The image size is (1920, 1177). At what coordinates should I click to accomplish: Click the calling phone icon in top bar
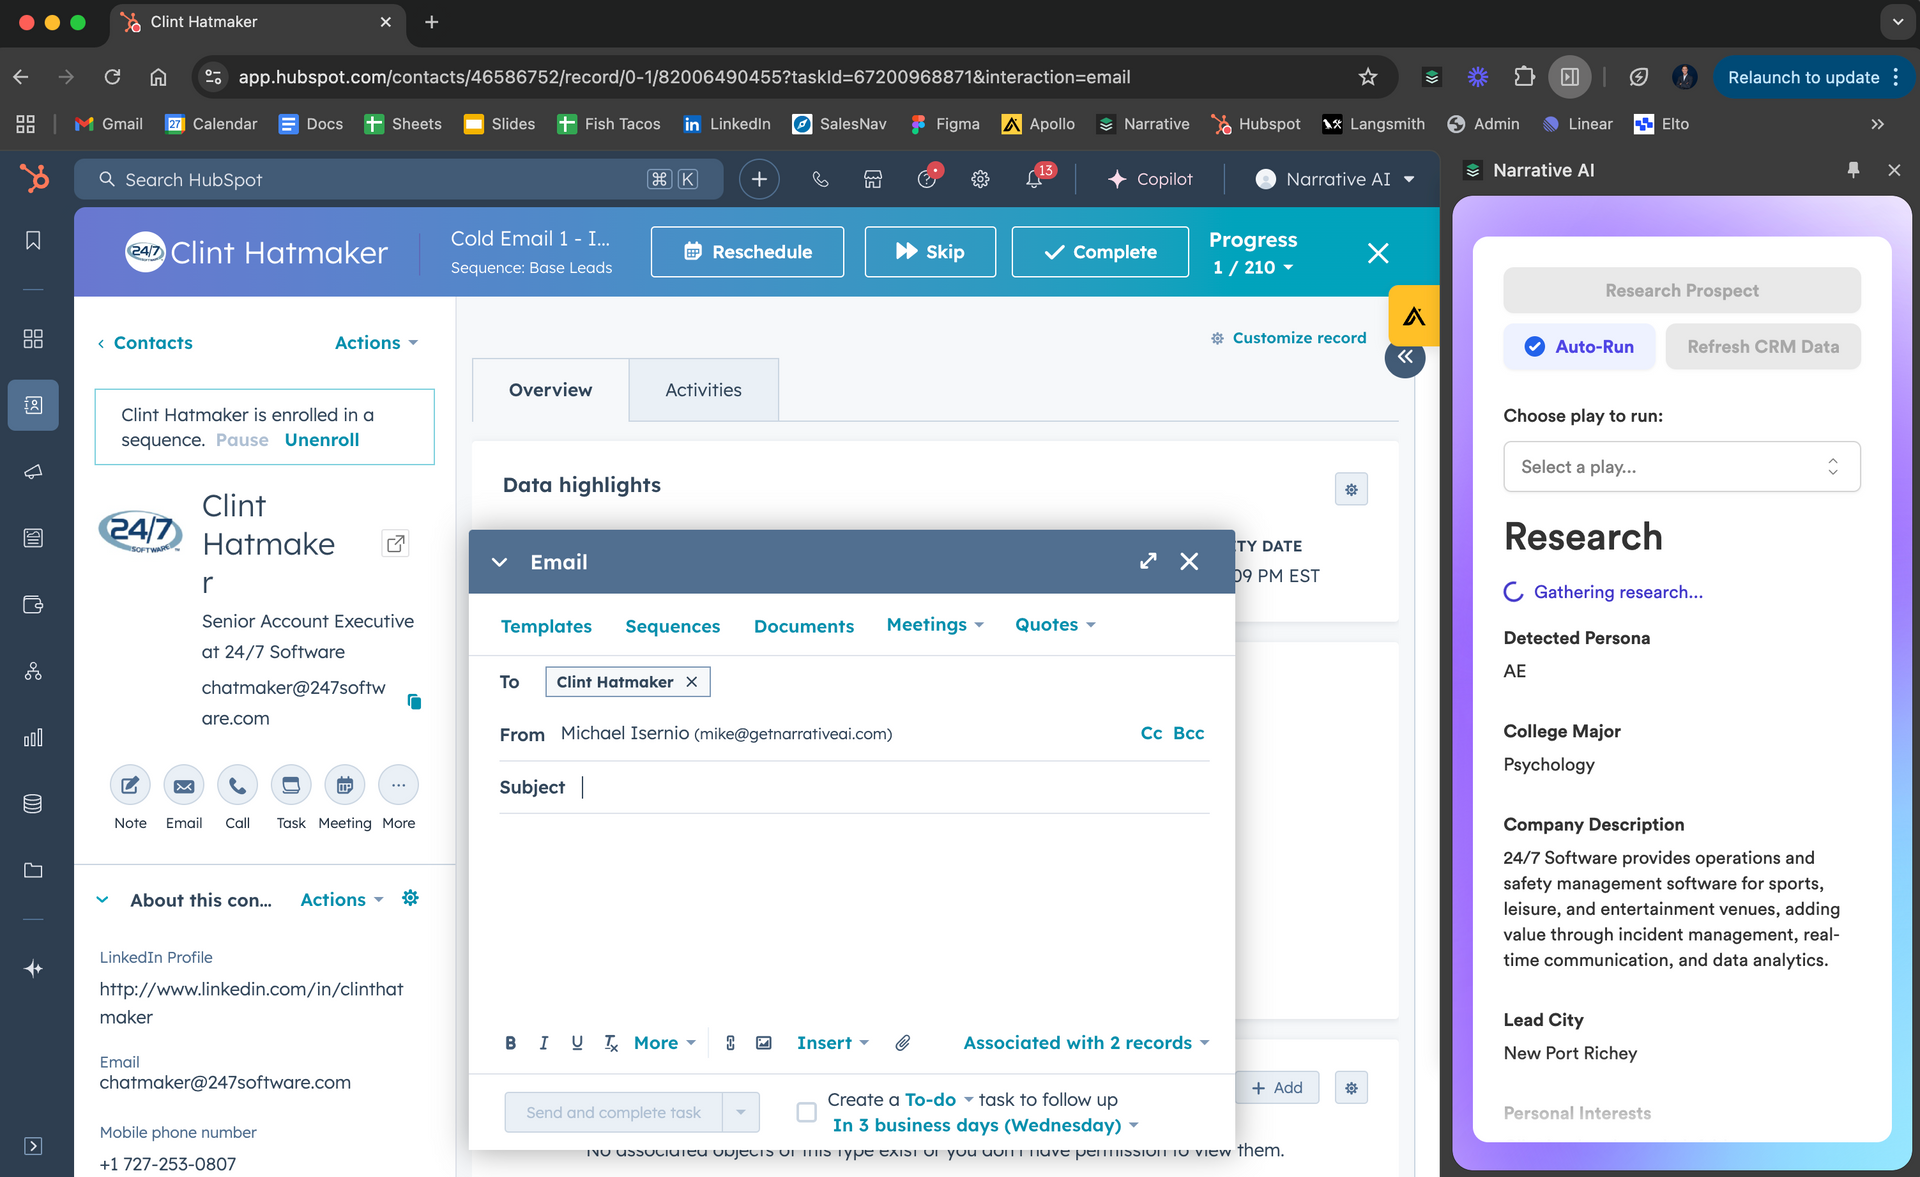tap(820, 179)
